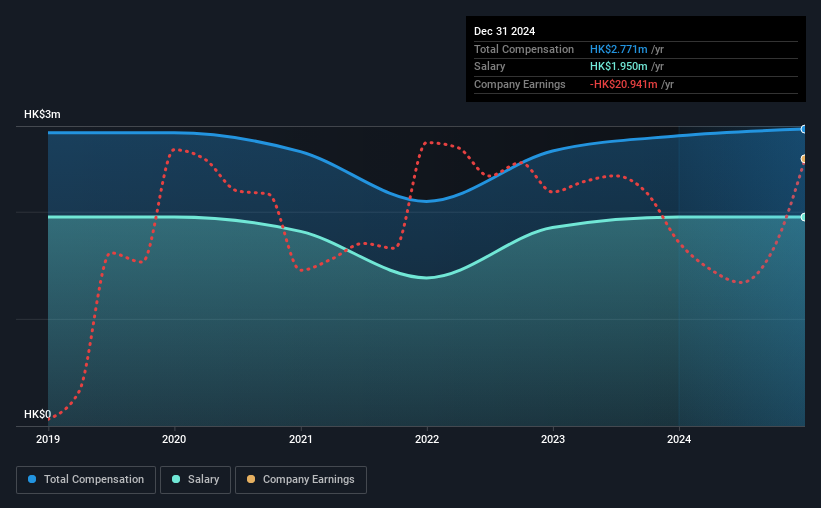Toggle the Company Earnings legend button
Viewport: 821px width, 508px height.
(301, 480)
